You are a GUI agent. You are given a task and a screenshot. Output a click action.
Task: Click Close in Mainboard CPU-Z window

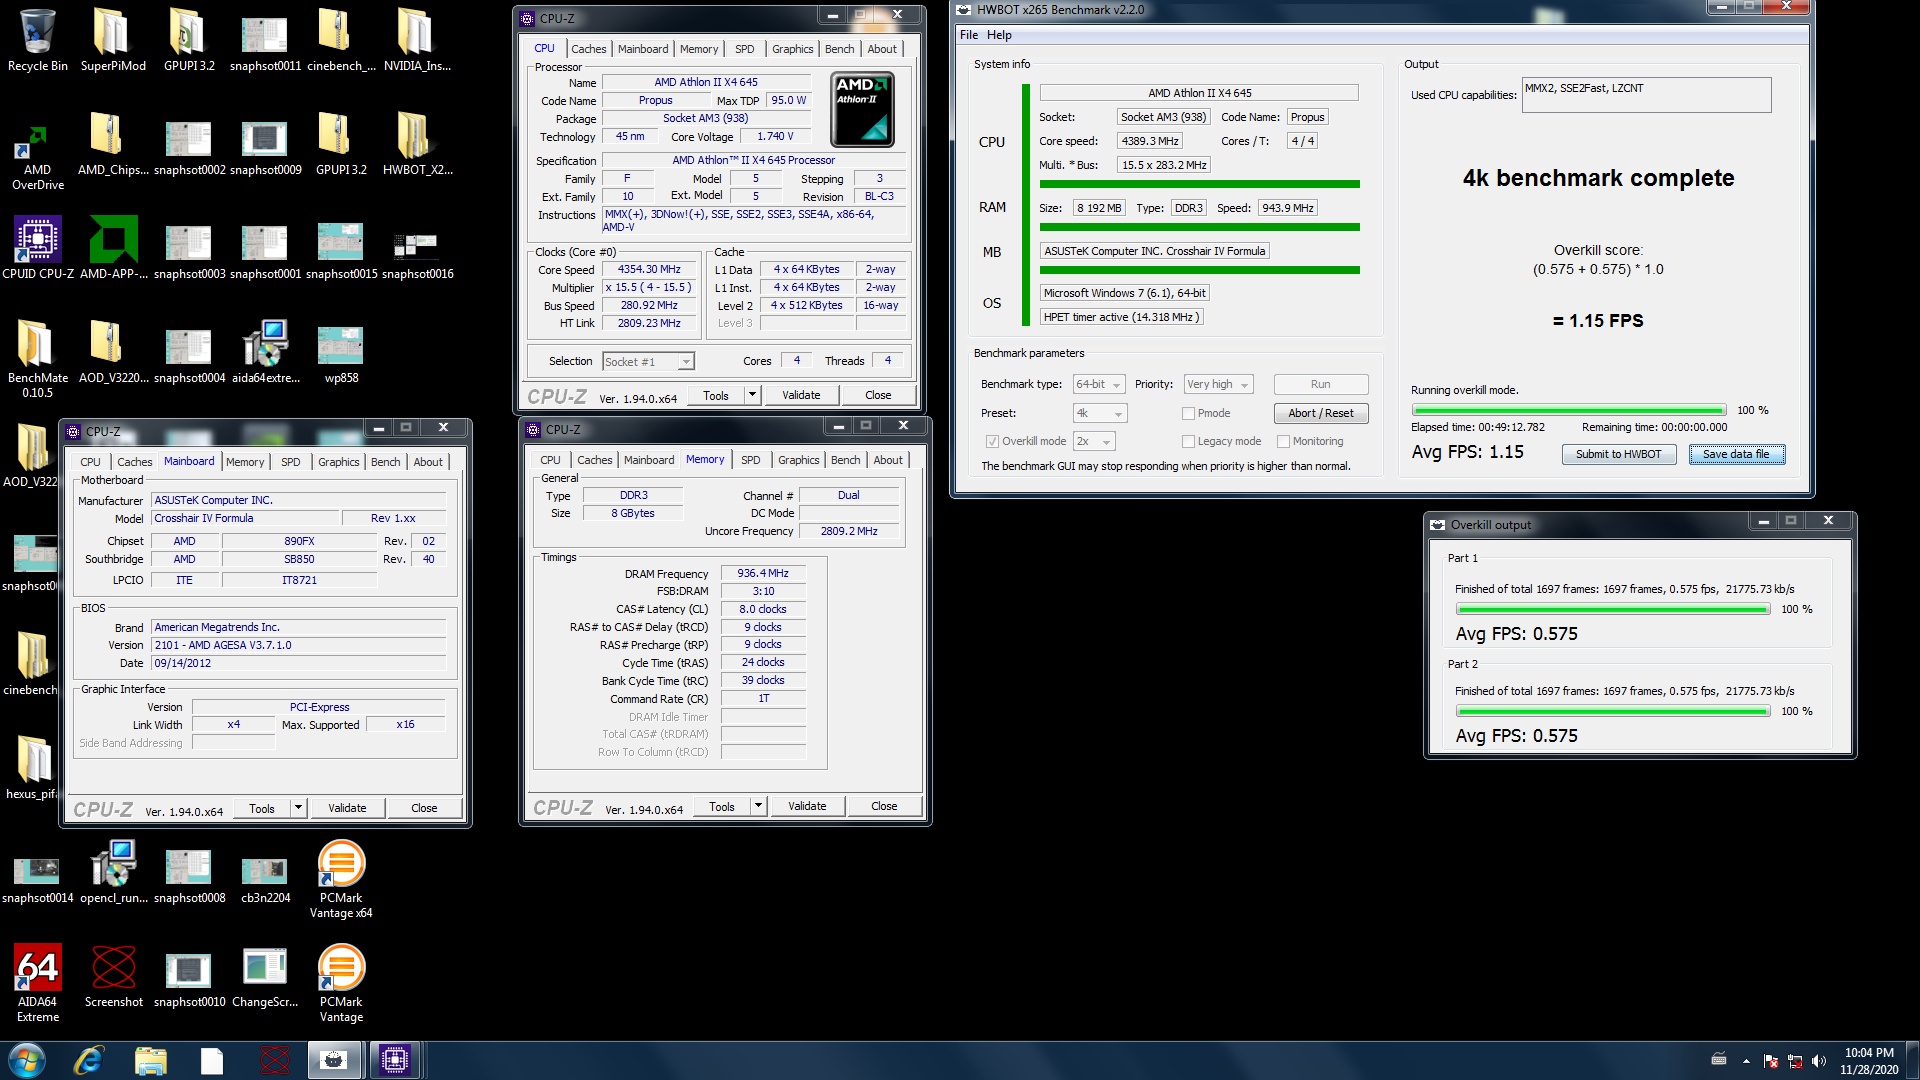424,808
